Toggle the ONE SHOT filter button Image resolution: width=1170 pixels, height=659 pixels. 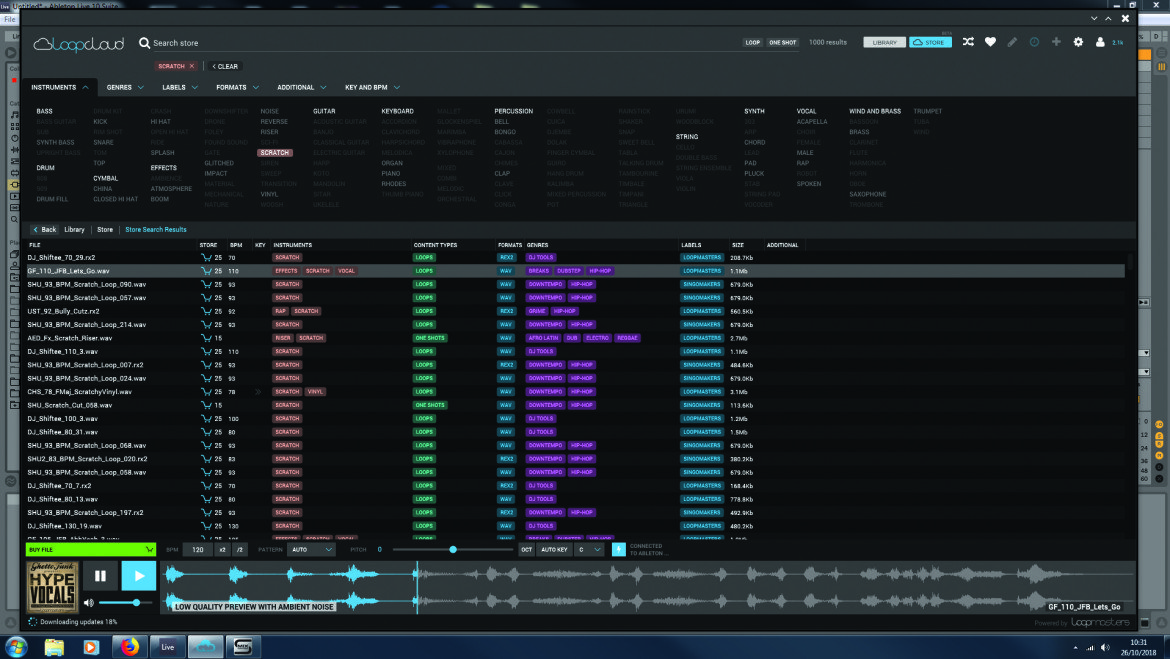click(x=783, y=43)
